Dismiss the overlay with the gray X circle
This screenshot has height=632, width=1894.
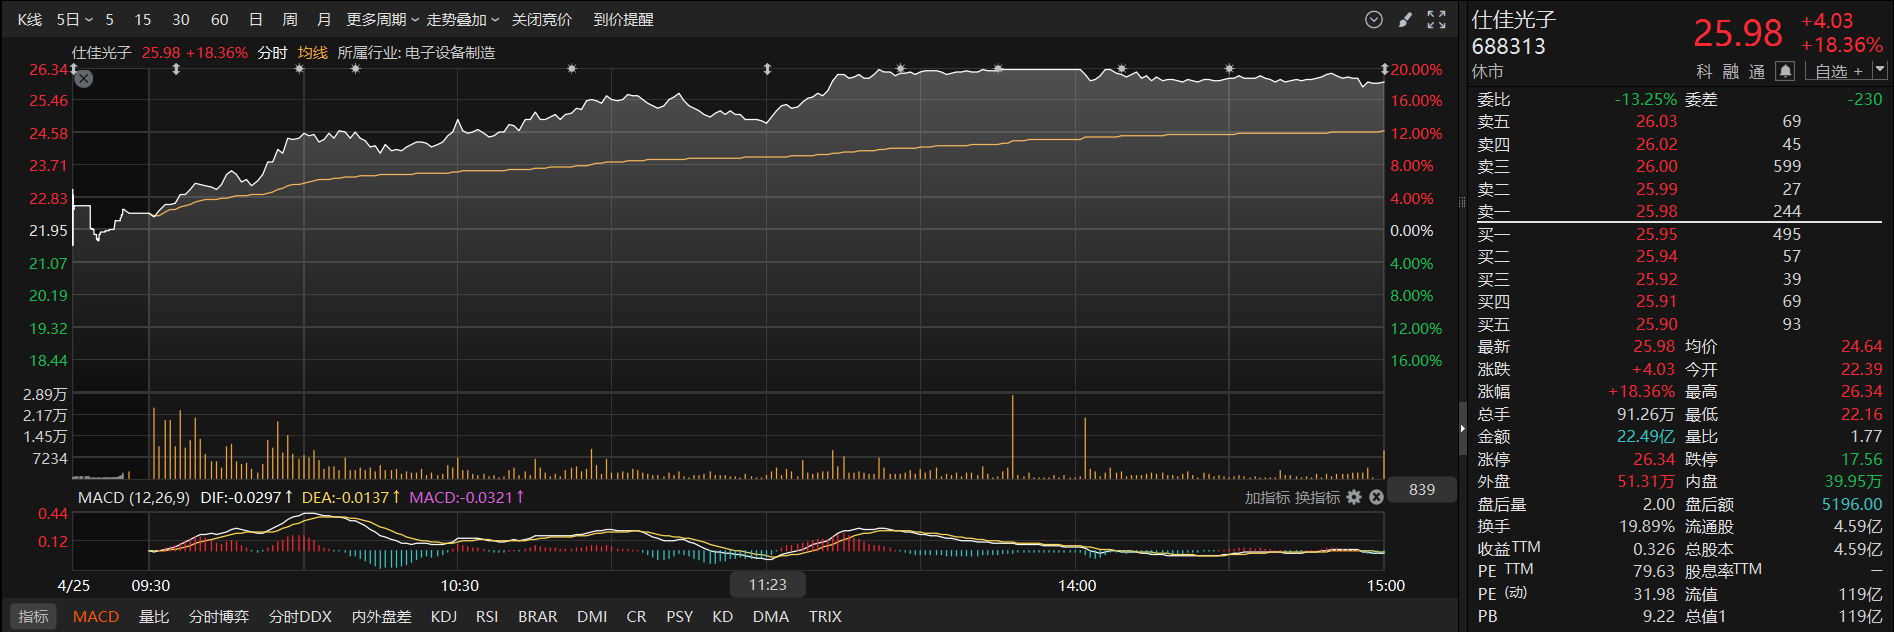84,79
